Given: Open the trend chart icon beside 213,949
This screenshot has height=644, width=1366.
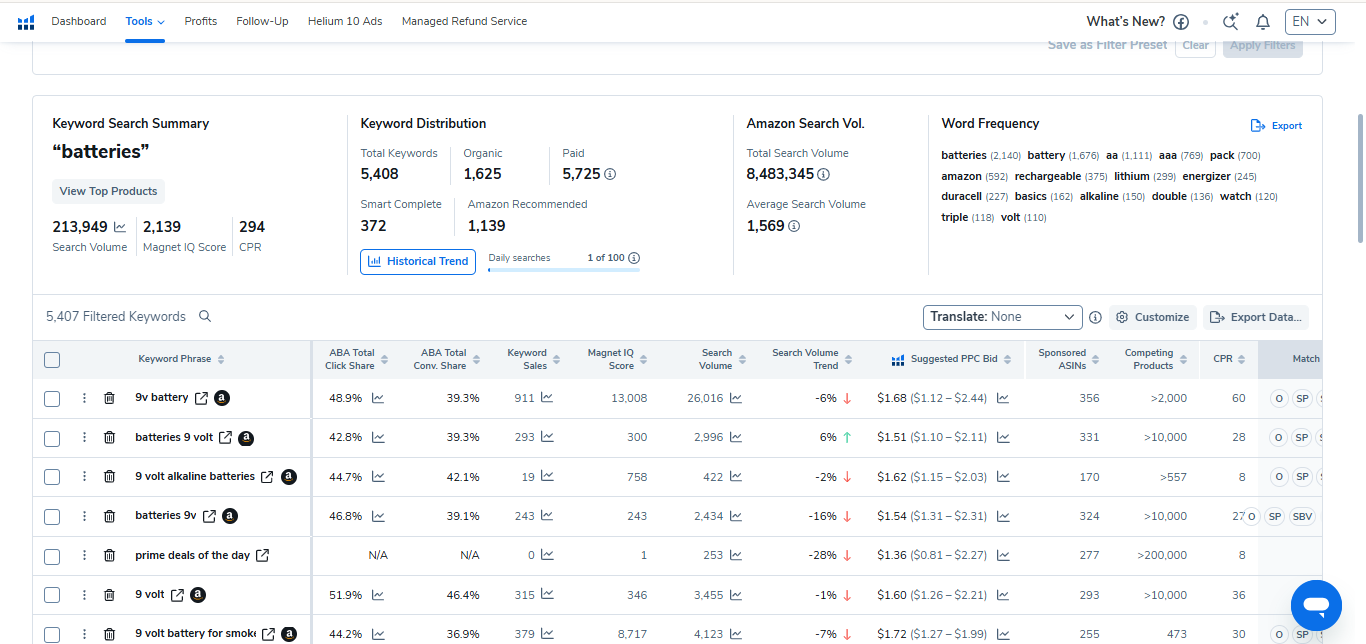Looking at the screenshot, I should click(120, 227).
